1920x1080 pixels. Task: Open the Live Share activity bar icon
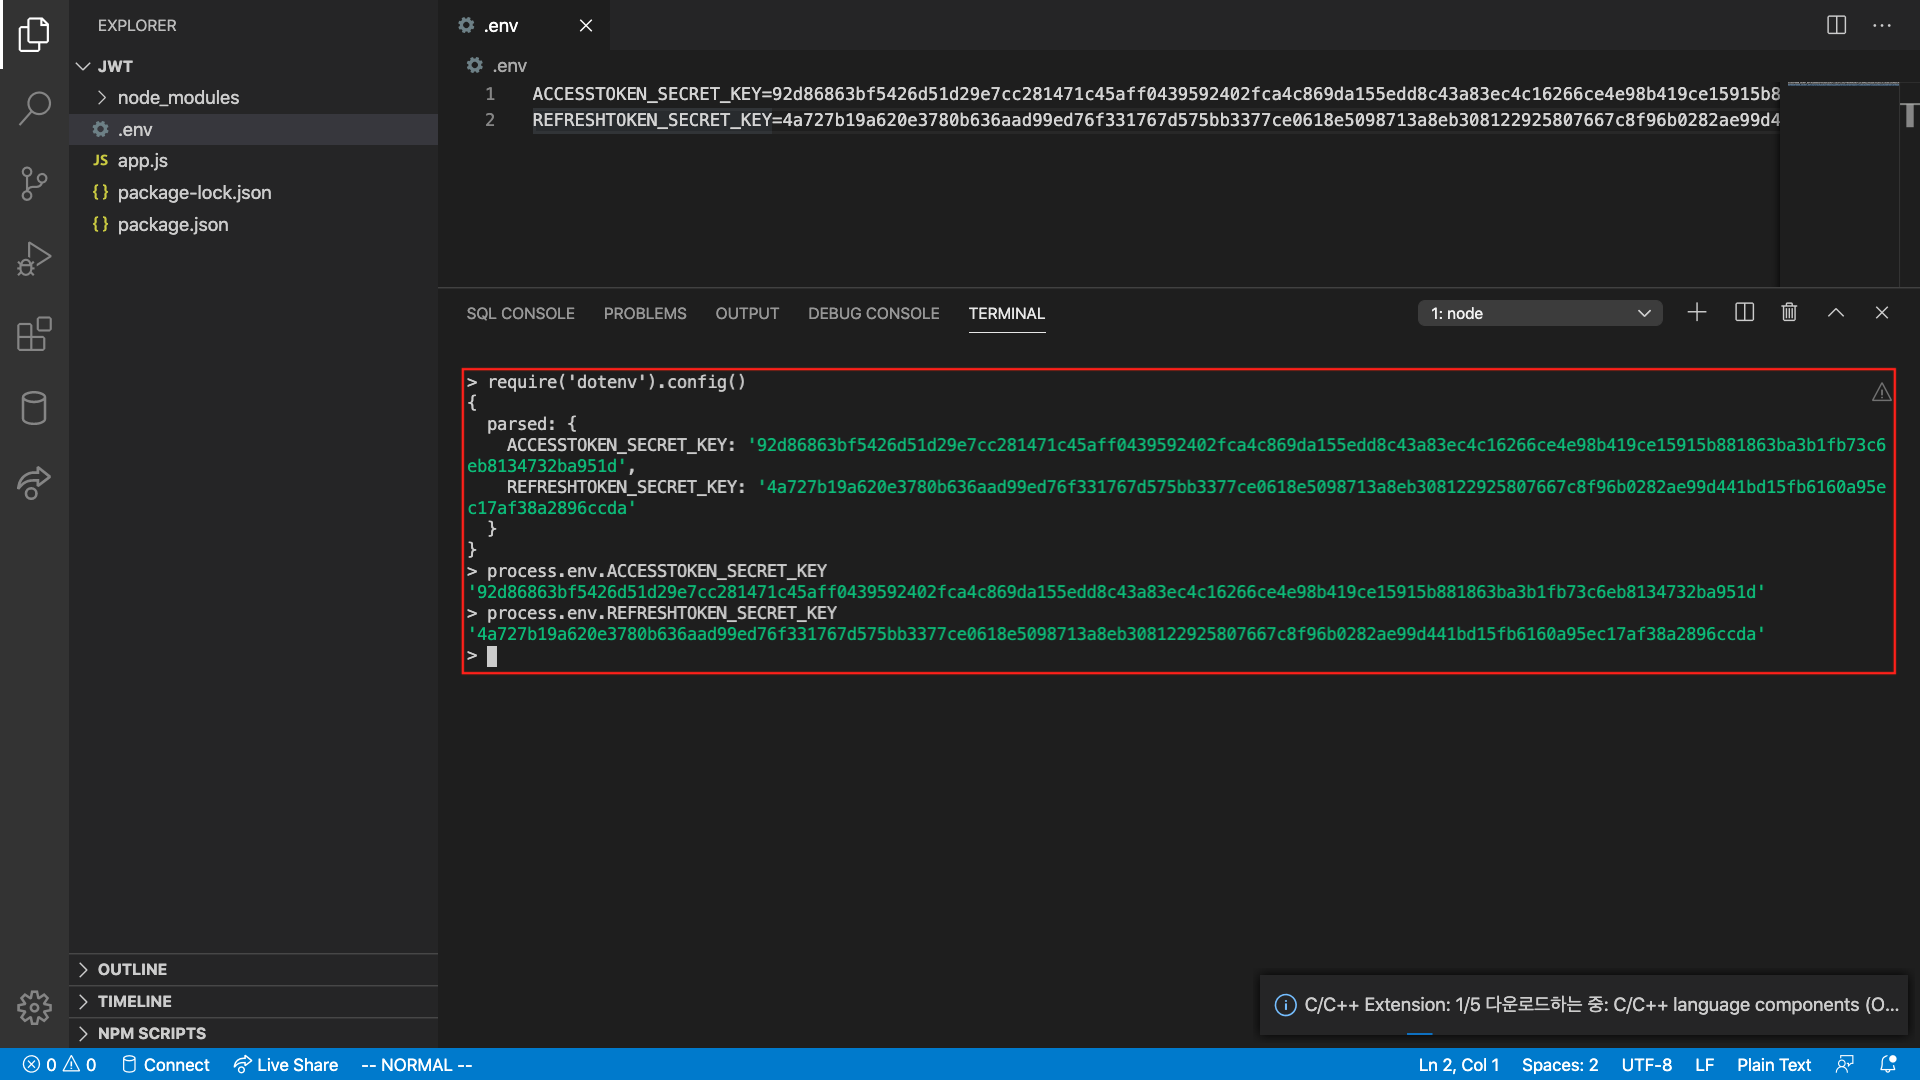[34, 483]
